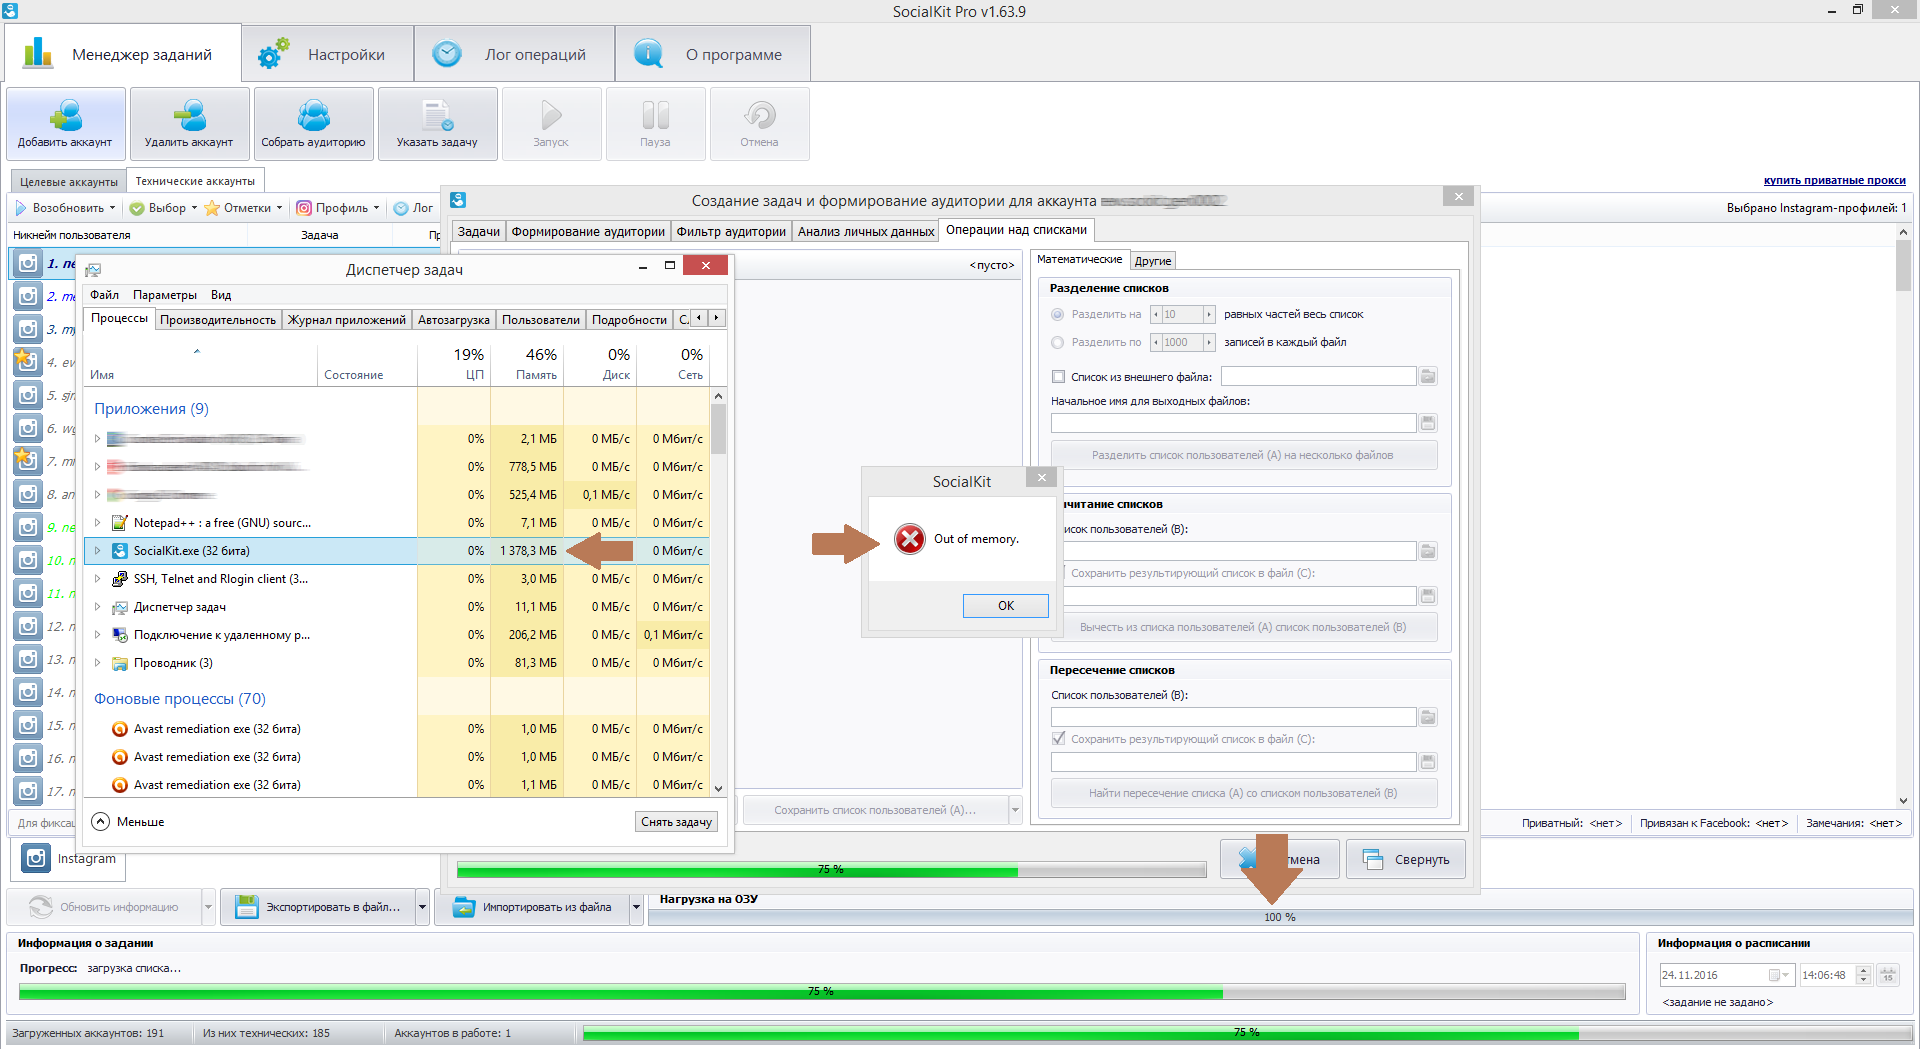Image resolution: width=1920 pixels, height=1049 pixels.
Task: Click browse icon next to external file field
Action: 1428,377
